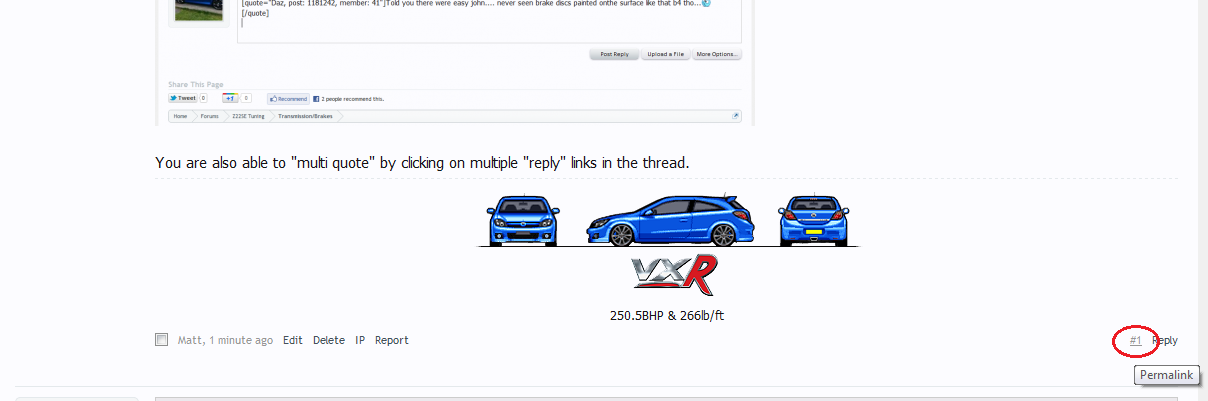The image size is (1208, 401).
Task: Edit this post via the Edit link
Action: (x=292, y=340)
